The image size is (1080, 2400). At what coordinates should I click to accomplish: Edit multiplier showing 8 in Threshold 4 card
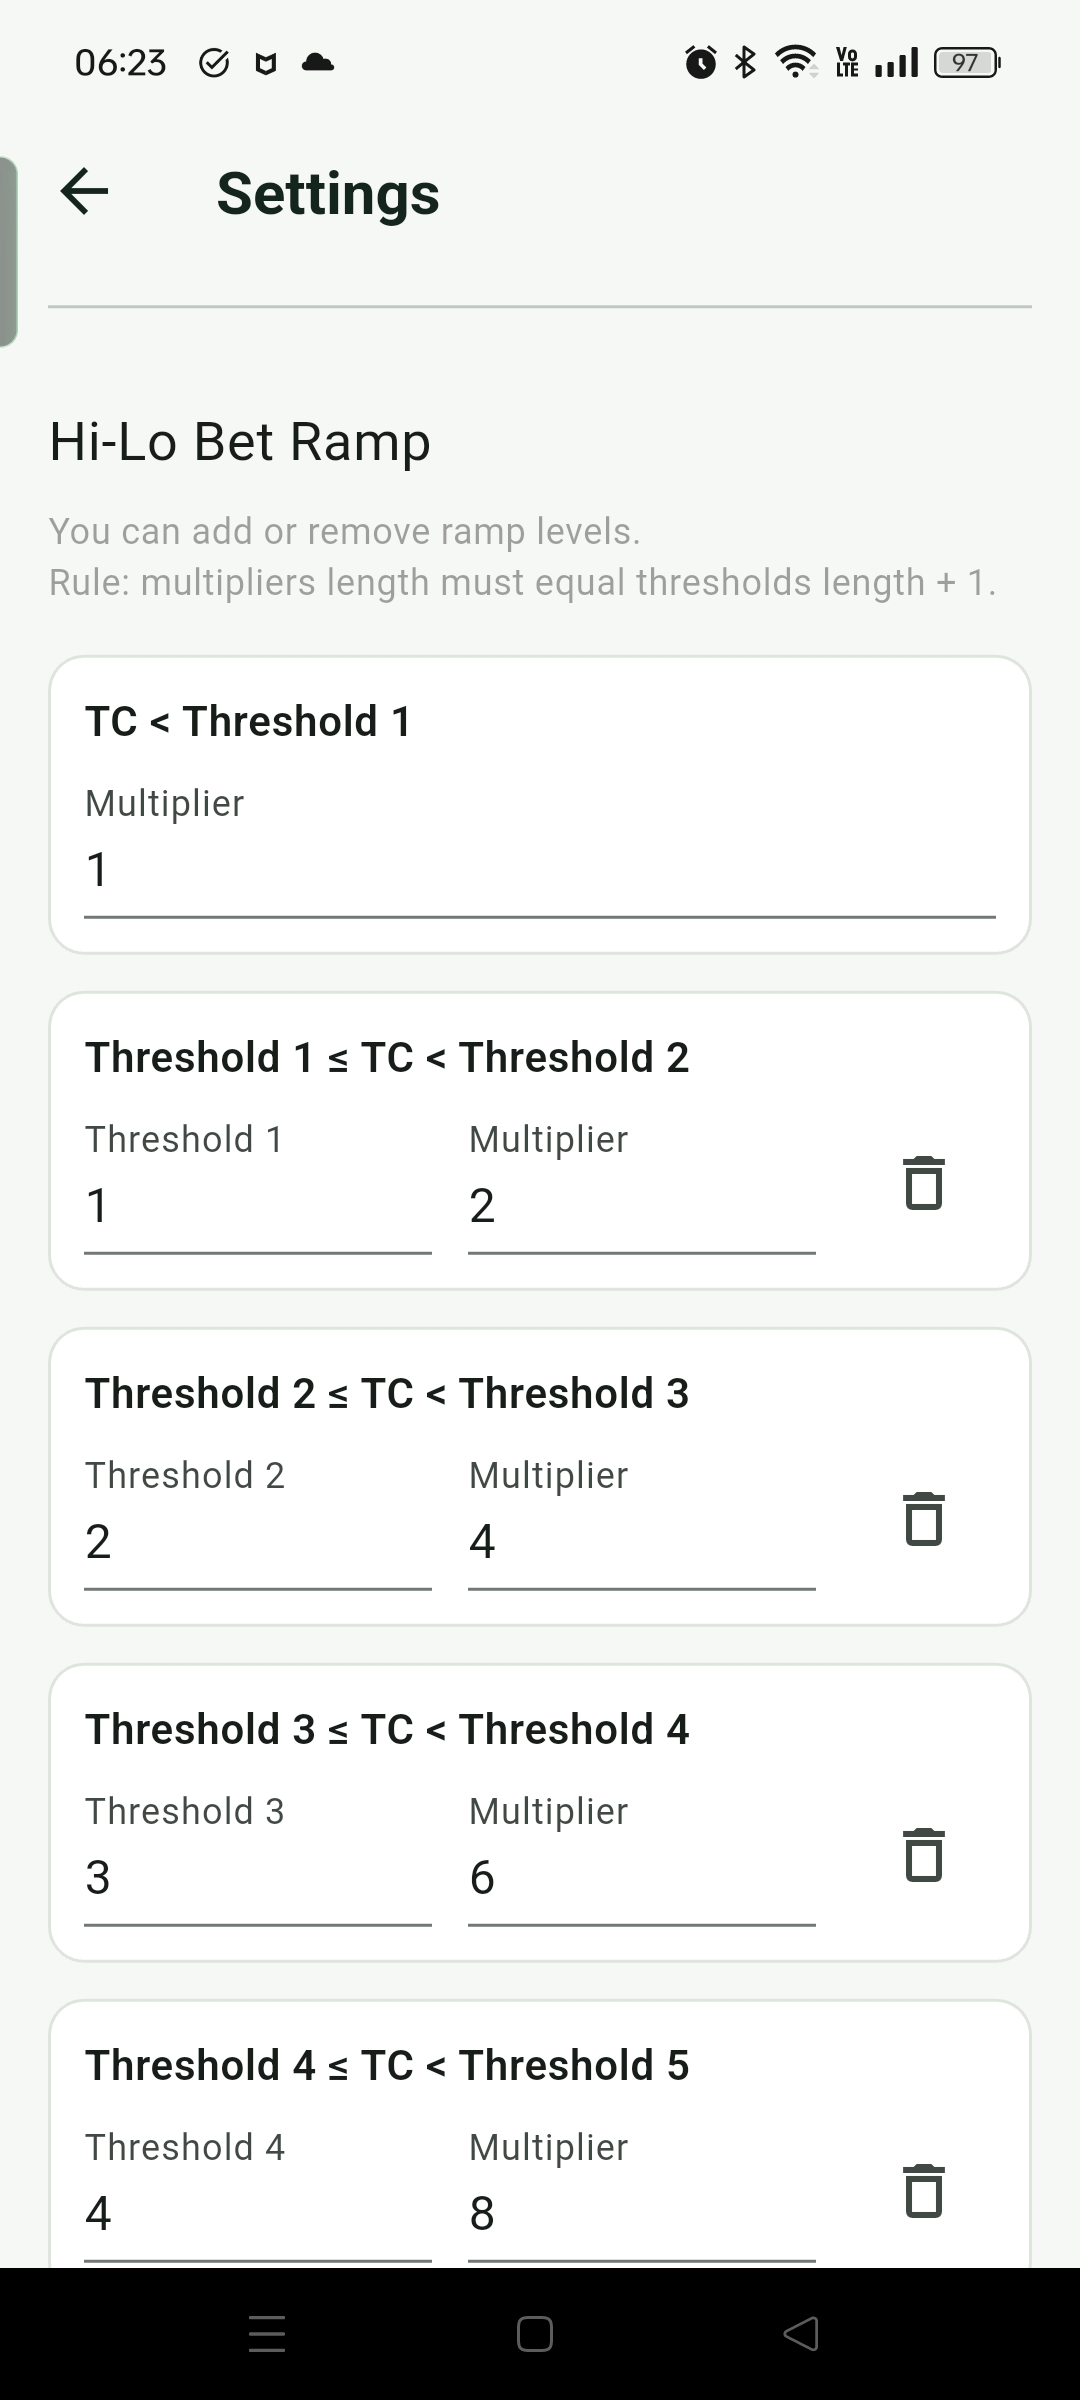pos(642,2195)
